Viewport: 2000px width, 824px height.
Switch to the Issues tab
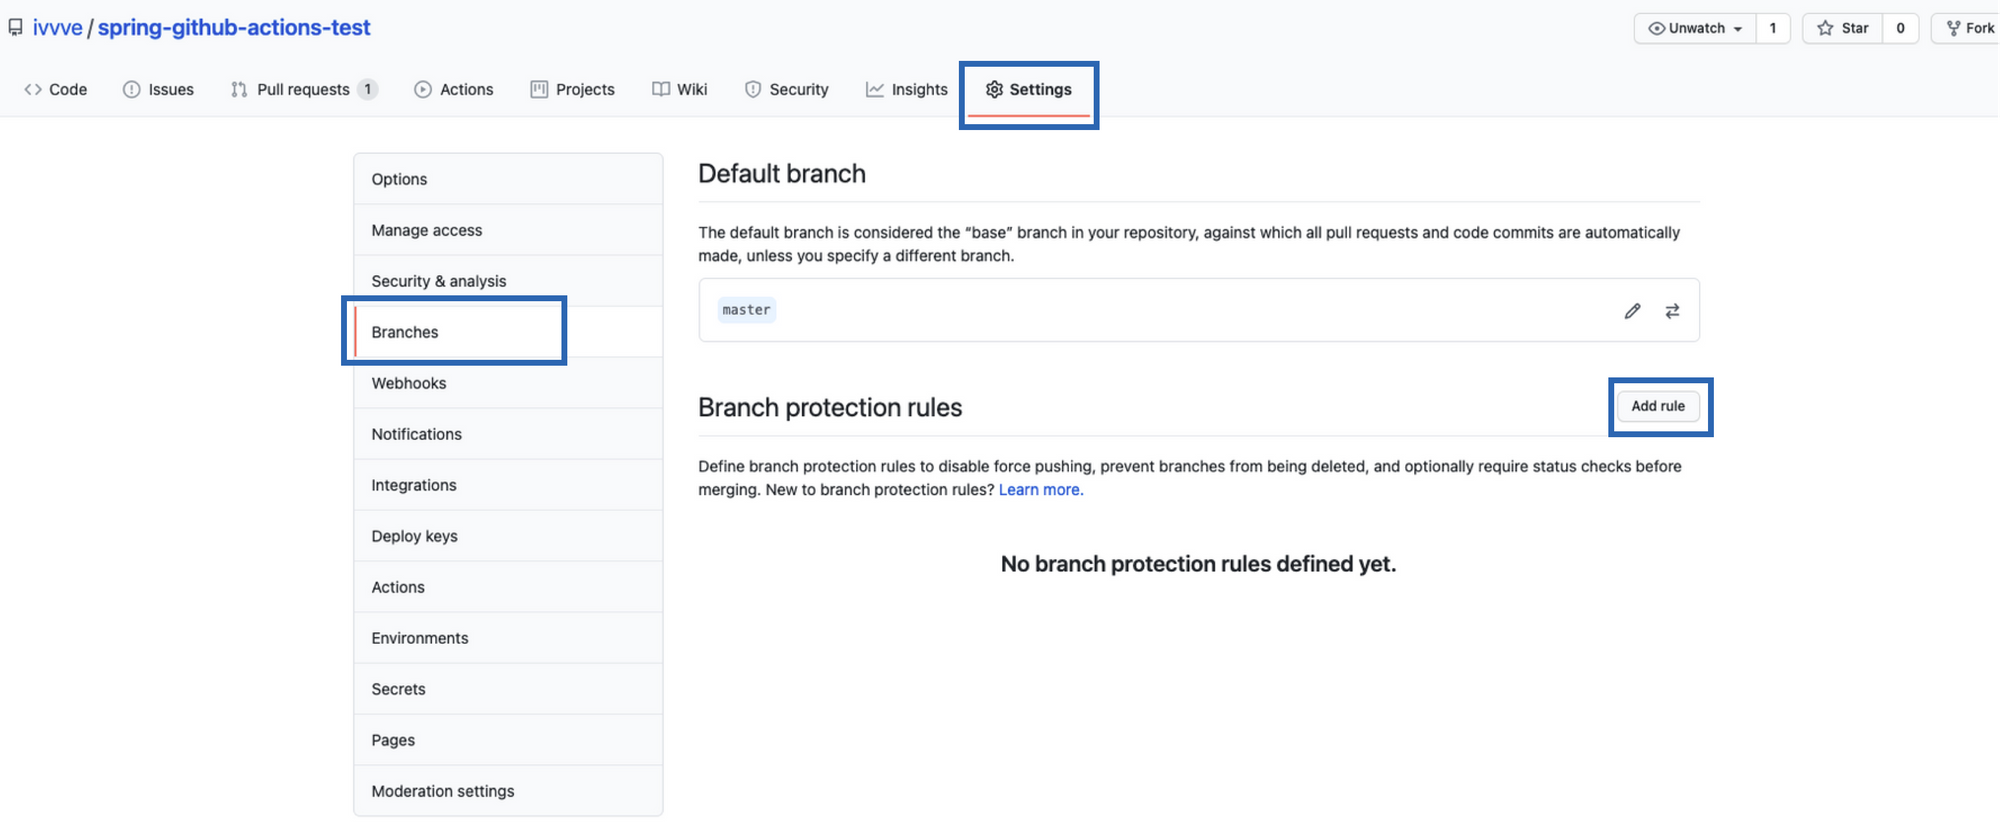[x=158, y=89]
